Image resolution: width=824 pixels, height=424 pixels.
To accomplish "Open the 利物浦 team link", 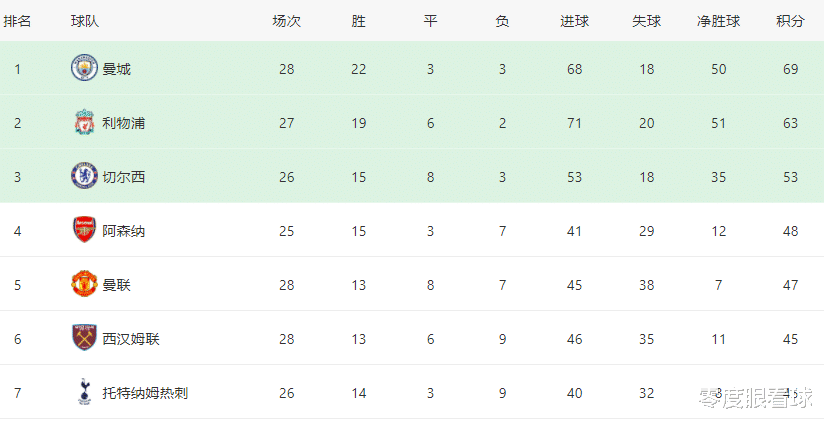I will (123, 123).
